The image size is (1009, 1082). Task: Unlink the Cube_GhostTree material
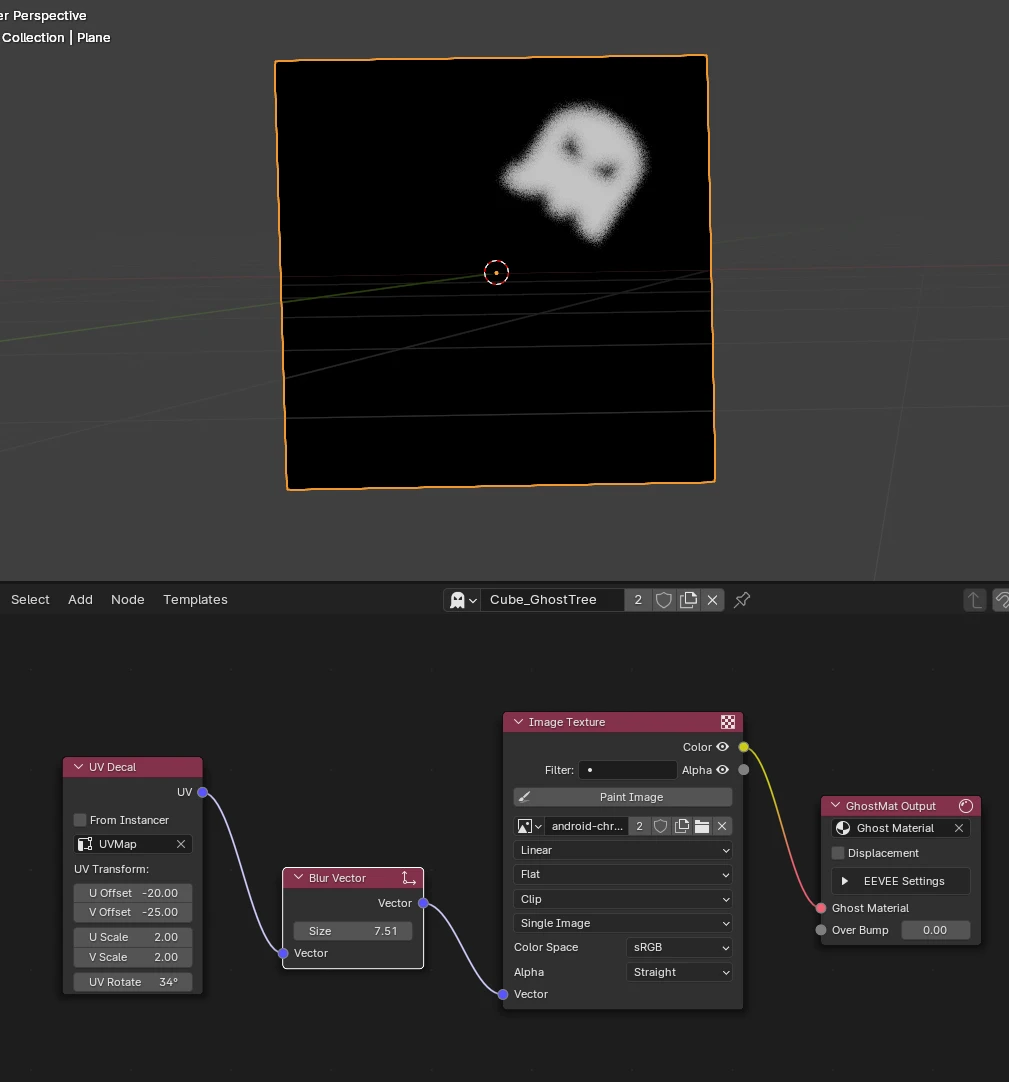pos(713,600)
